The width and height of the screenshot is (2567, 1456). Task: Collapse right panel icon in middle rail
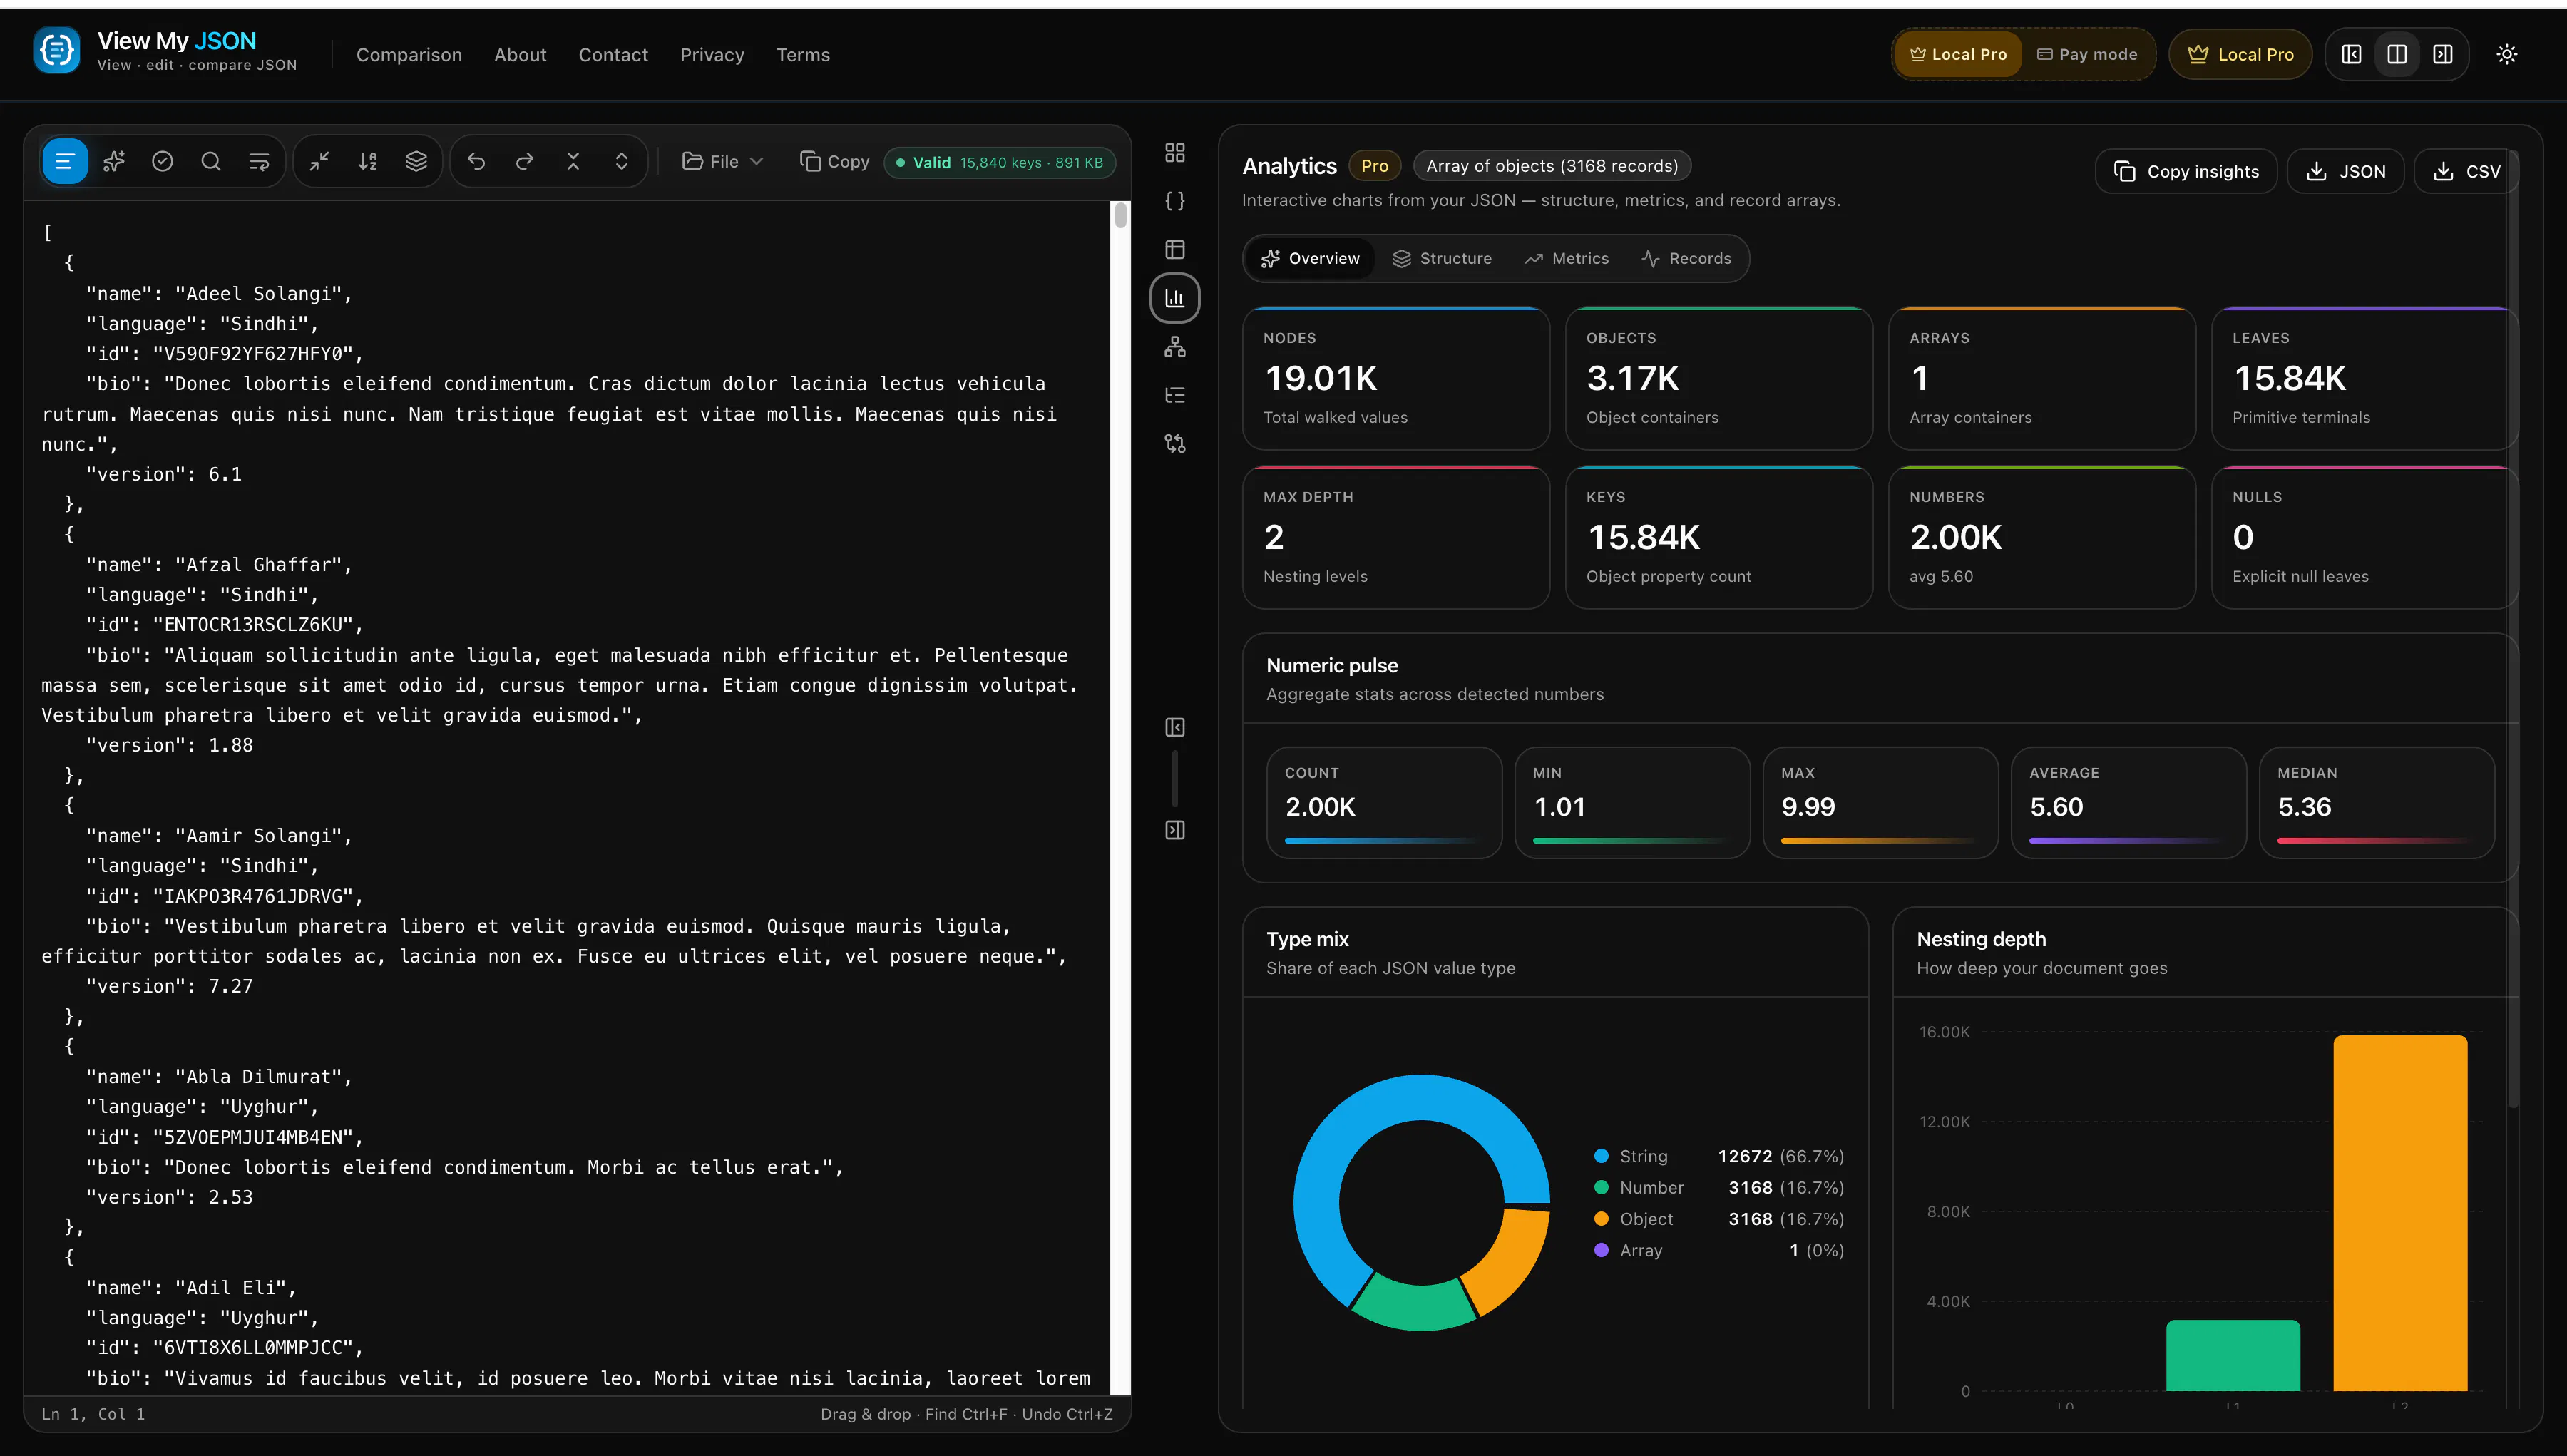[1175, 830]
